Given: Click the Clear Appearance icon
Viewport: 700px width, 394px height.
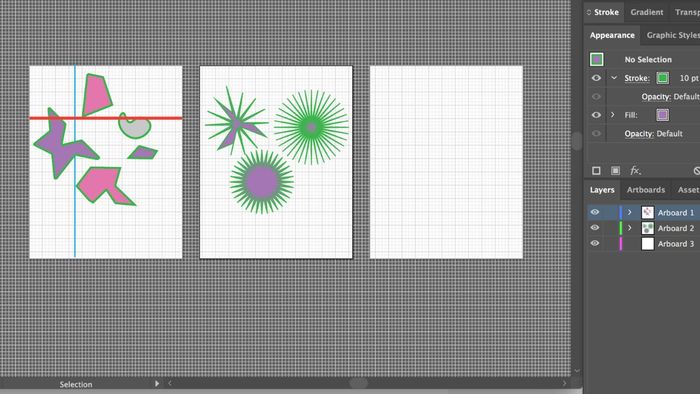Looking at the screenshot, I should point(696,170).
